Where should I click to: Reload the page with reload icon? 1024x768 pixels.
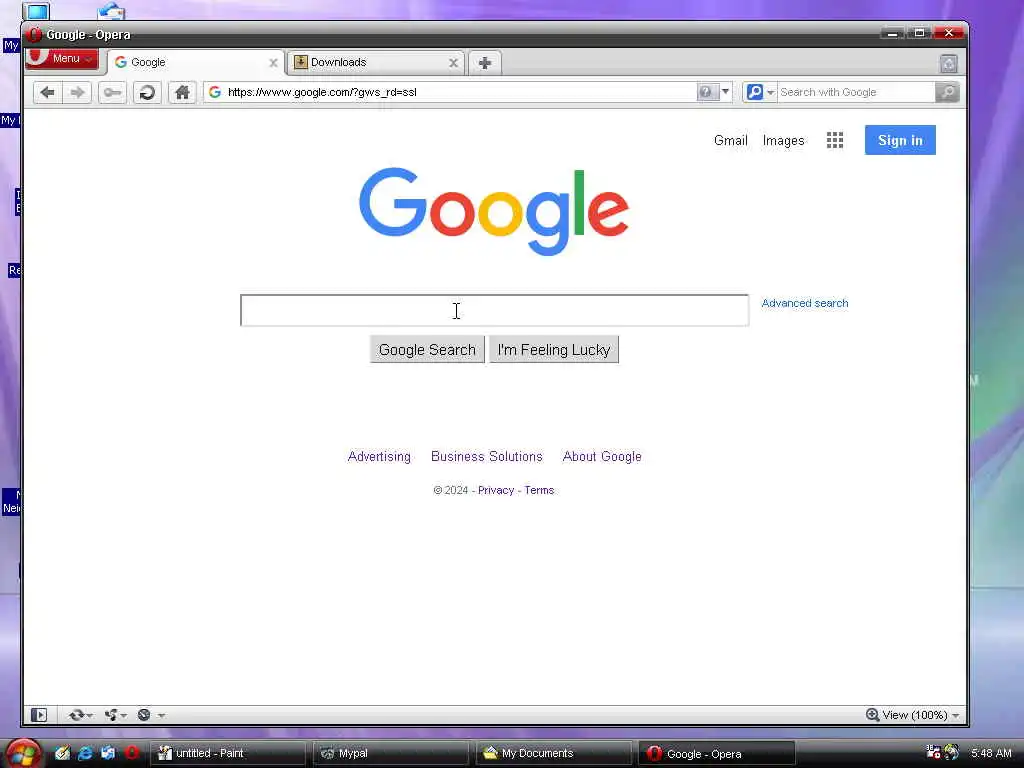click(x=147, y=93)
